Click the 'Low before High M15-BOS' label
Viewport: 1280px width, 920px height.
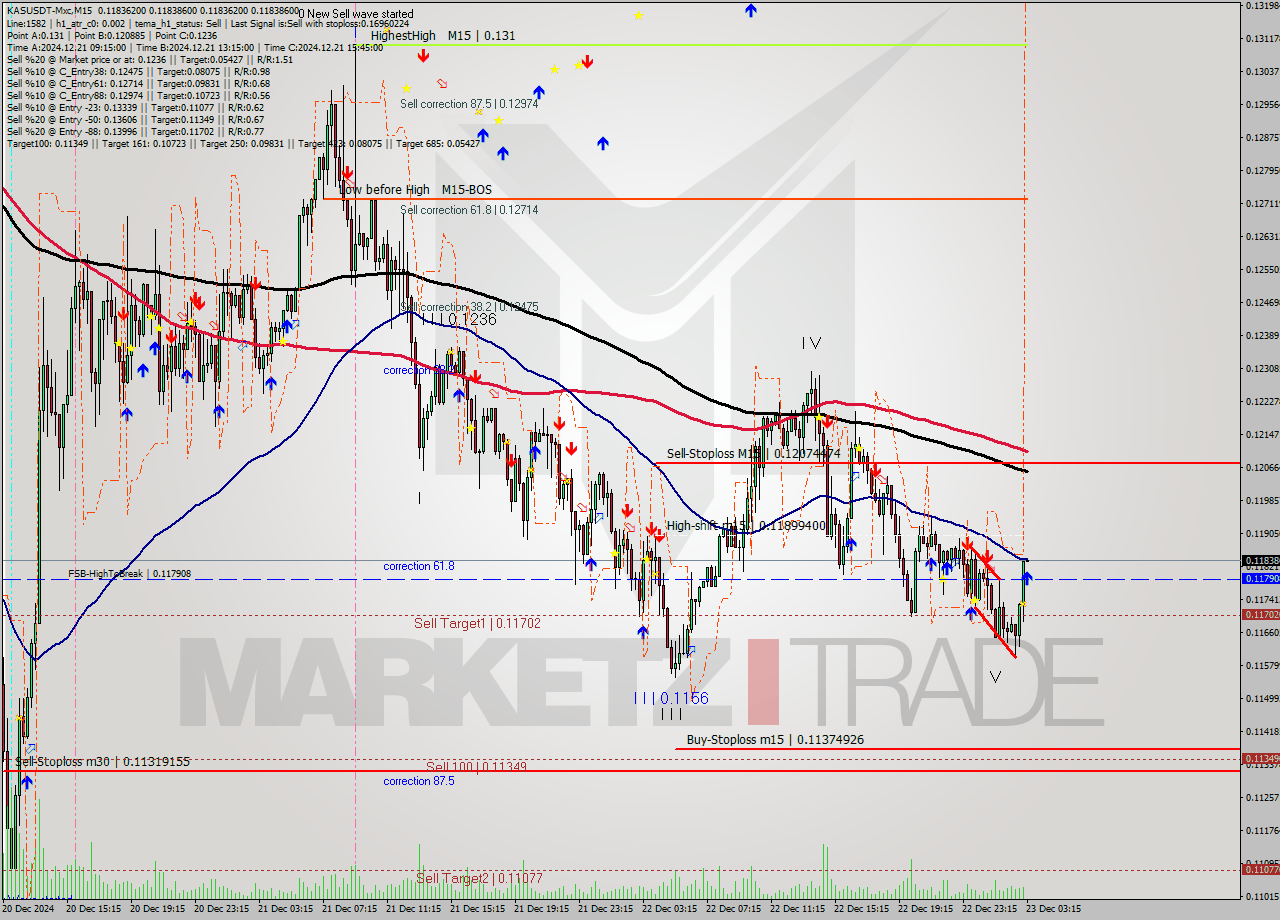tap(415, 189)
